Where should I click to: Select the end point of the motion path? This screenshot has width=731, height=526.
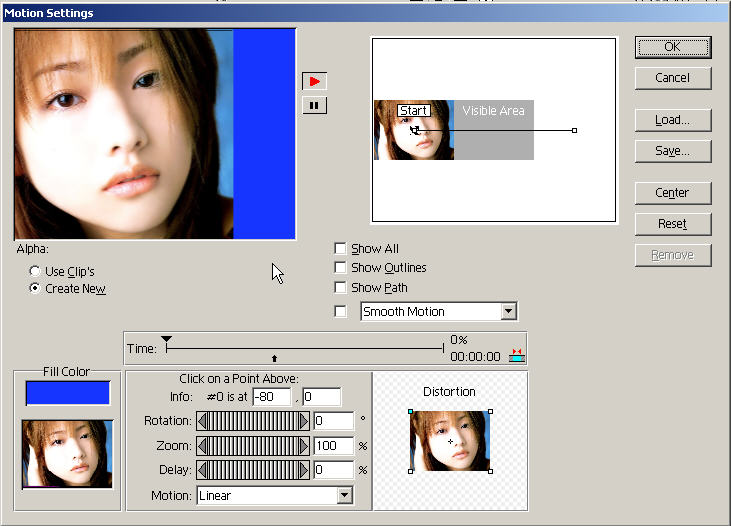click(574, 131)
